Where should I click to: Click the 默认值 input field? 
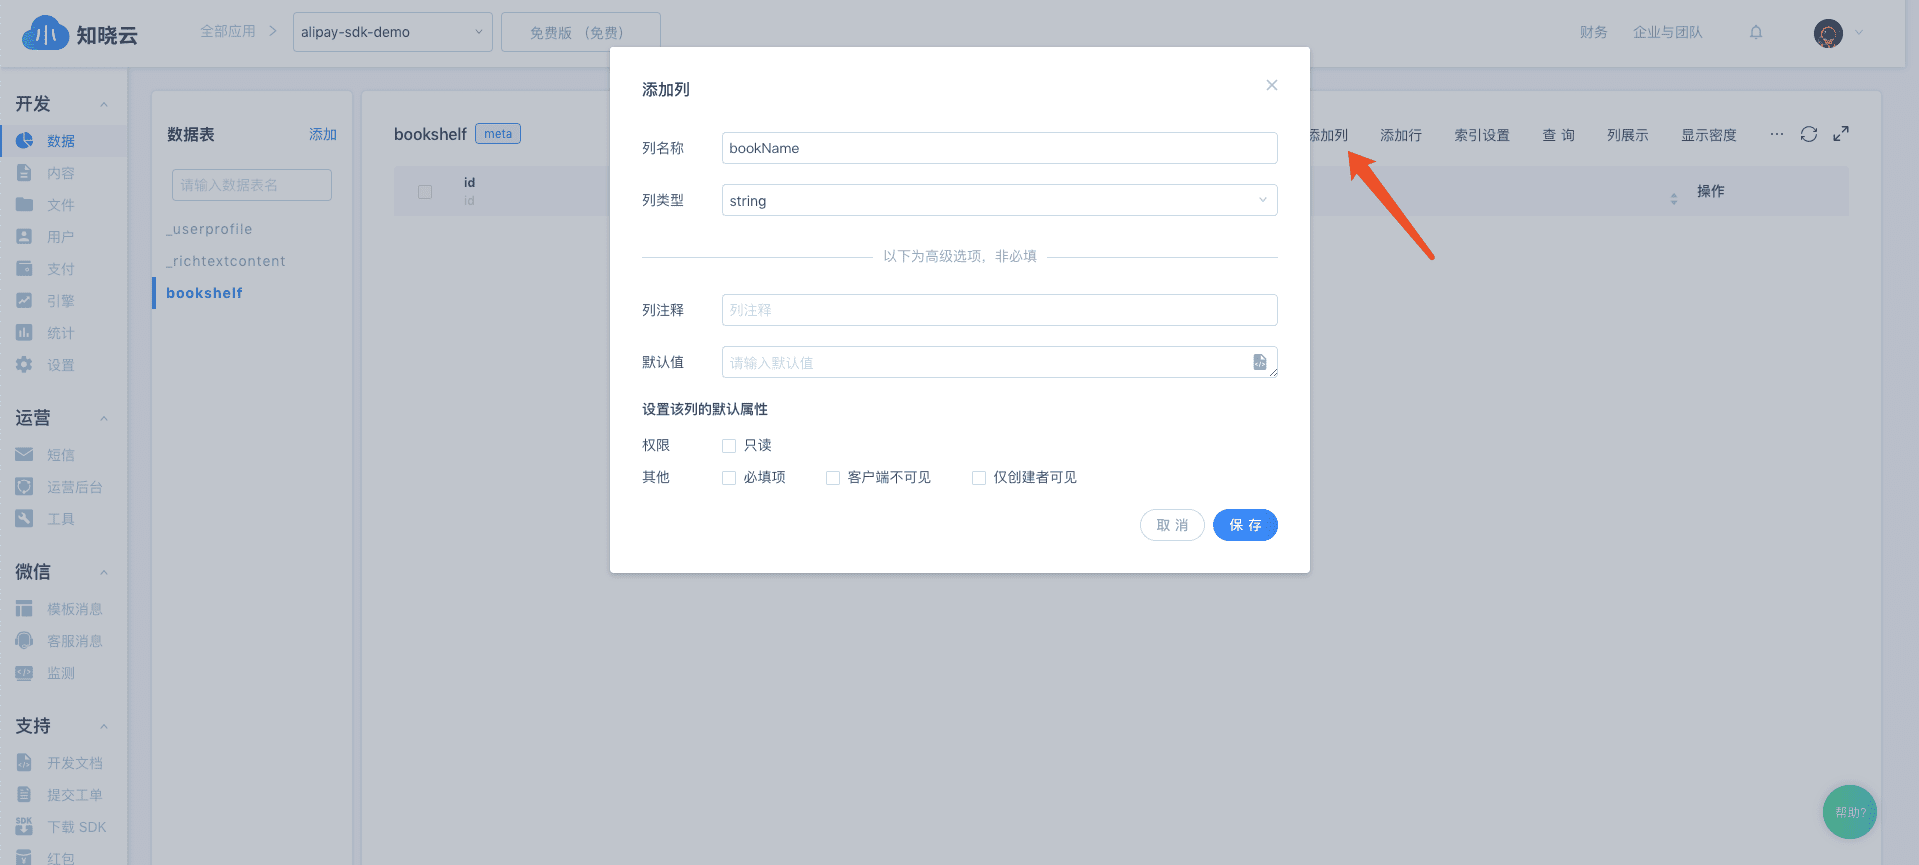(1000, 362)
